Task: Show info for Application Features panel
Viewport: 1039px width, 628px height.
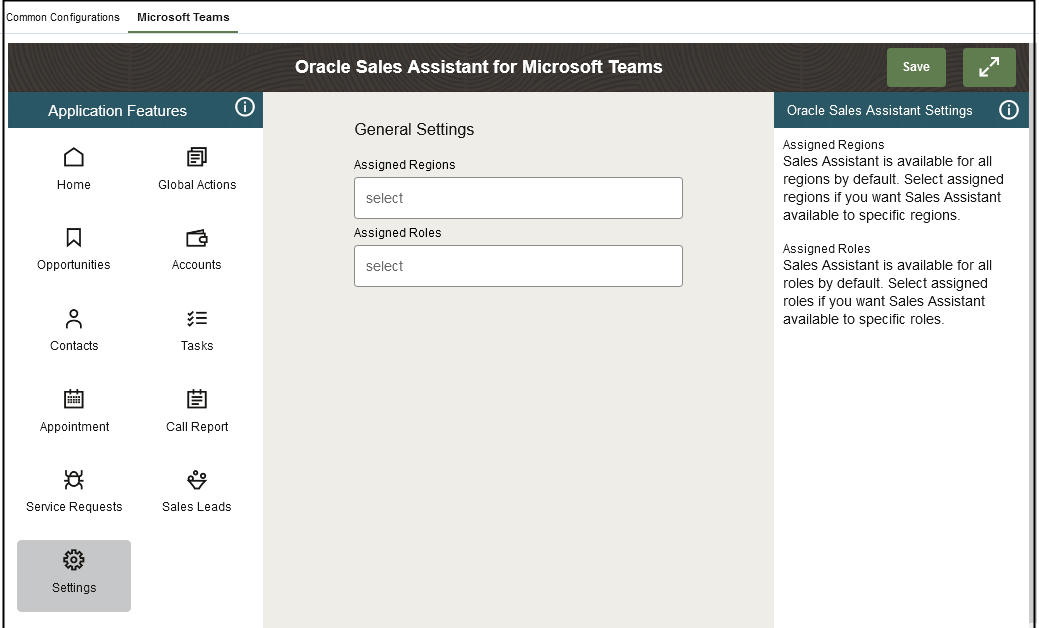Action: click(x=245, y=107)
